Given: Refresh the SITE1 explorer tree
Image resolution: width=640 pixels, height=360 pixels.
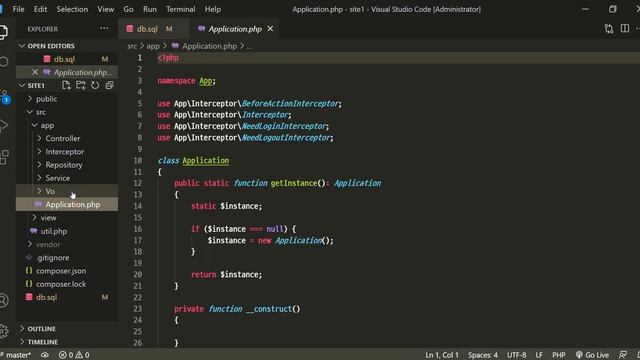Looking at the screenshot, I should (x=95, y=85).
